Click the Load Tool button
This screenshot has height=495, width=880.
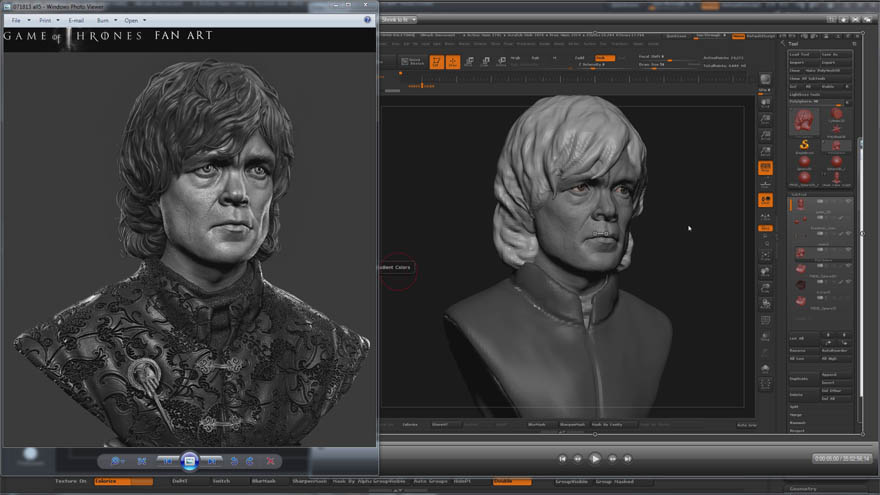(x=804, y=54)
